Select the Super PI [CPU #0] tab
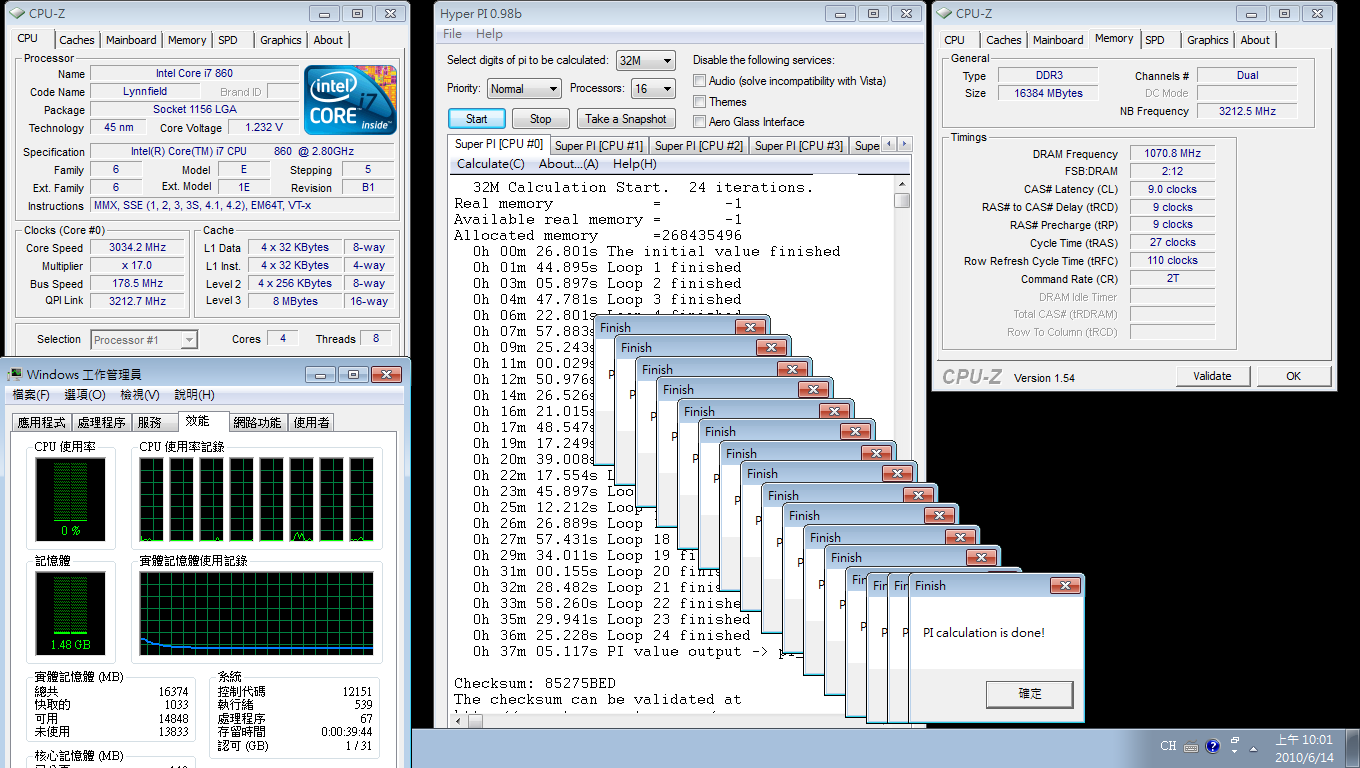 [499, 144]
